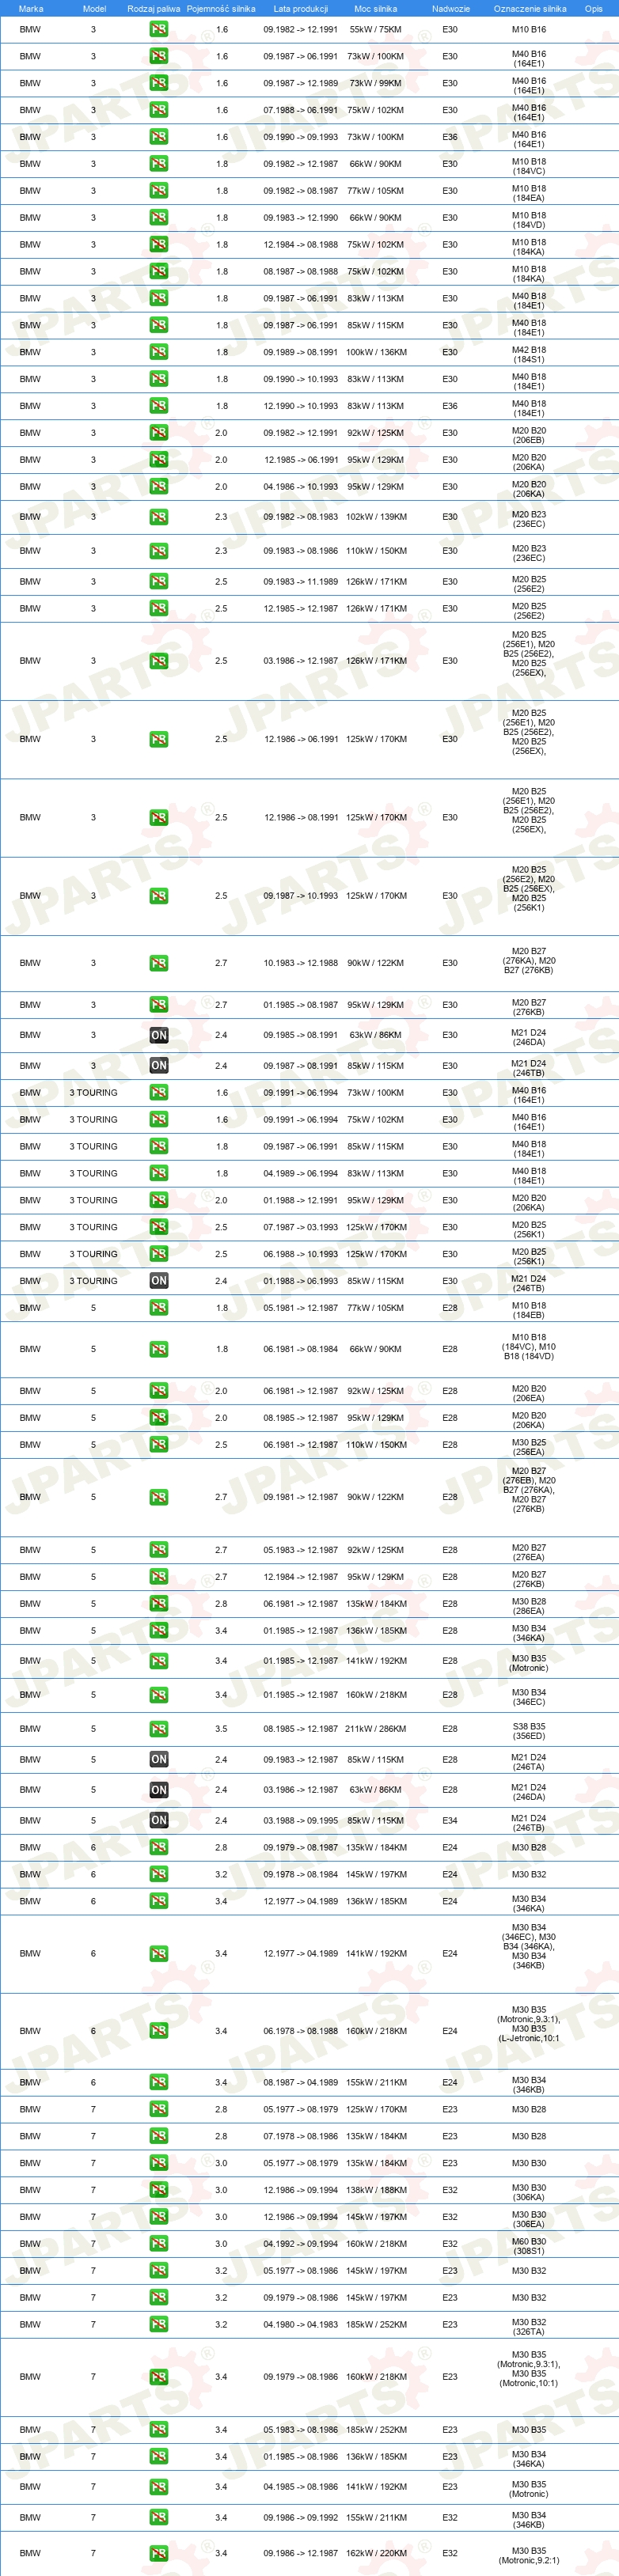This screenshot has width=619, height=2576.
Task: Click power value '100kW / 136KM'
Action: [376, 352]
